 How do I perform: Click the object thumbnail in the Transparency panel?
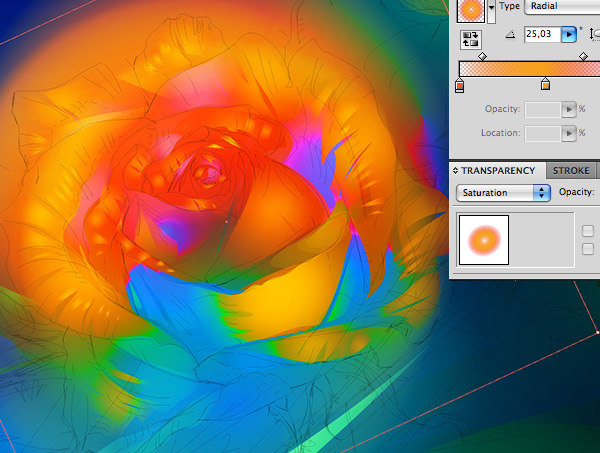(x=484, y=240)
